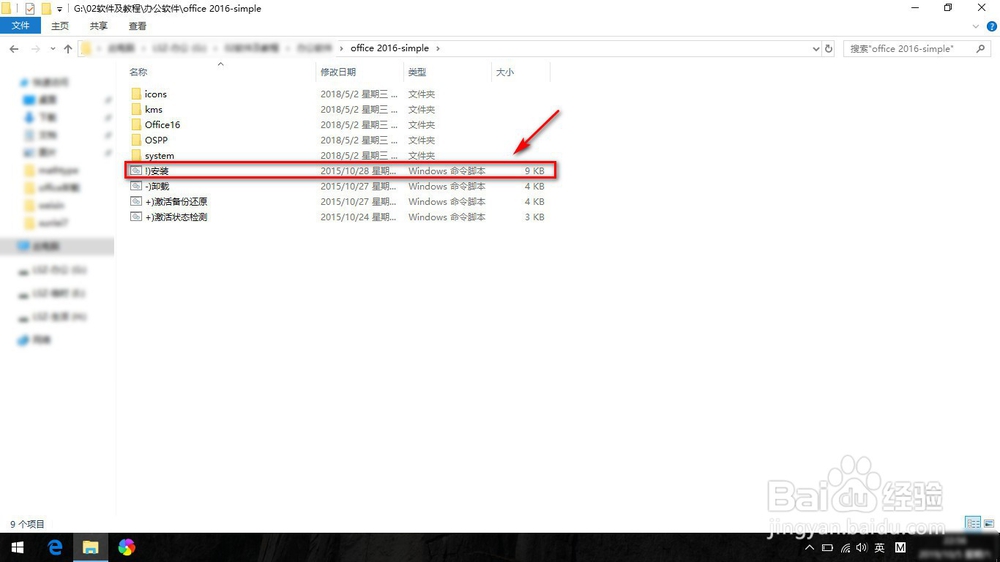This screenshot has width=1000, height=562.
Task: Select the -)卸载 script file icon
Action: [136, 186]
